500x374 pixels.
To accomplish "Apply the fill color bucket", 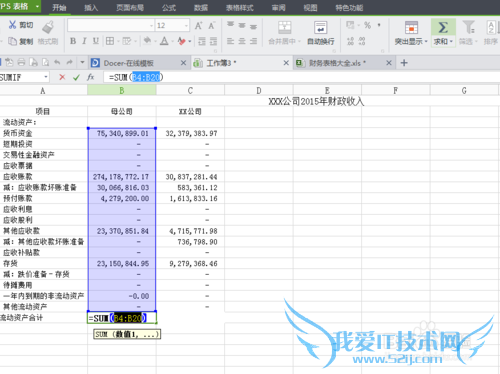I will point(147,41).
